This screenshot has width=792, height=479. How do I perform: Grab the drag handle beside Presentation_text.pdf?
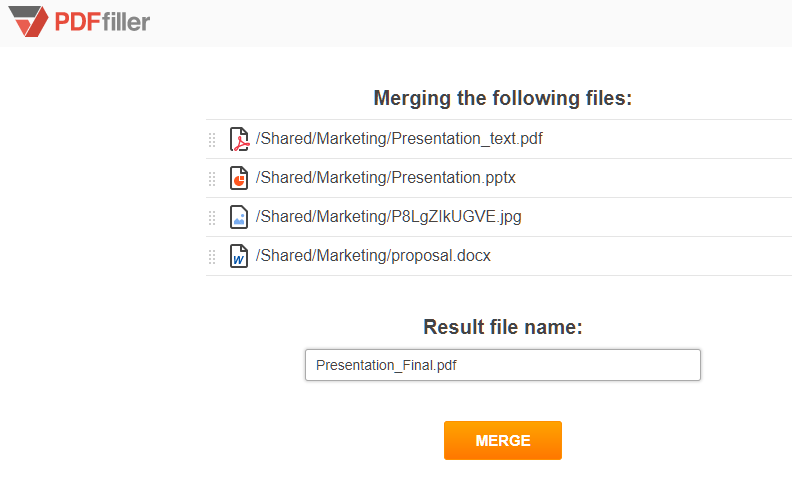(212, 139)
